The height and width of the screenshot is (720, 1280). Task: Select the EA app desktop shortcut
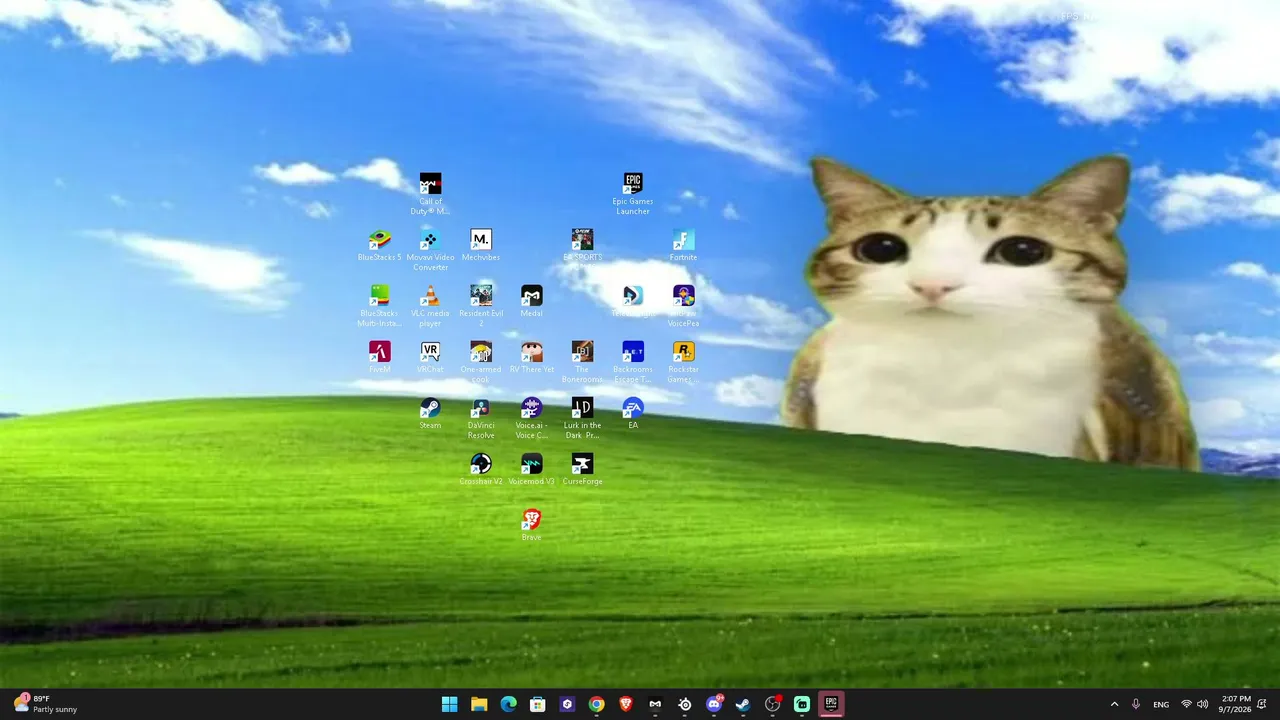coord(633,414)
